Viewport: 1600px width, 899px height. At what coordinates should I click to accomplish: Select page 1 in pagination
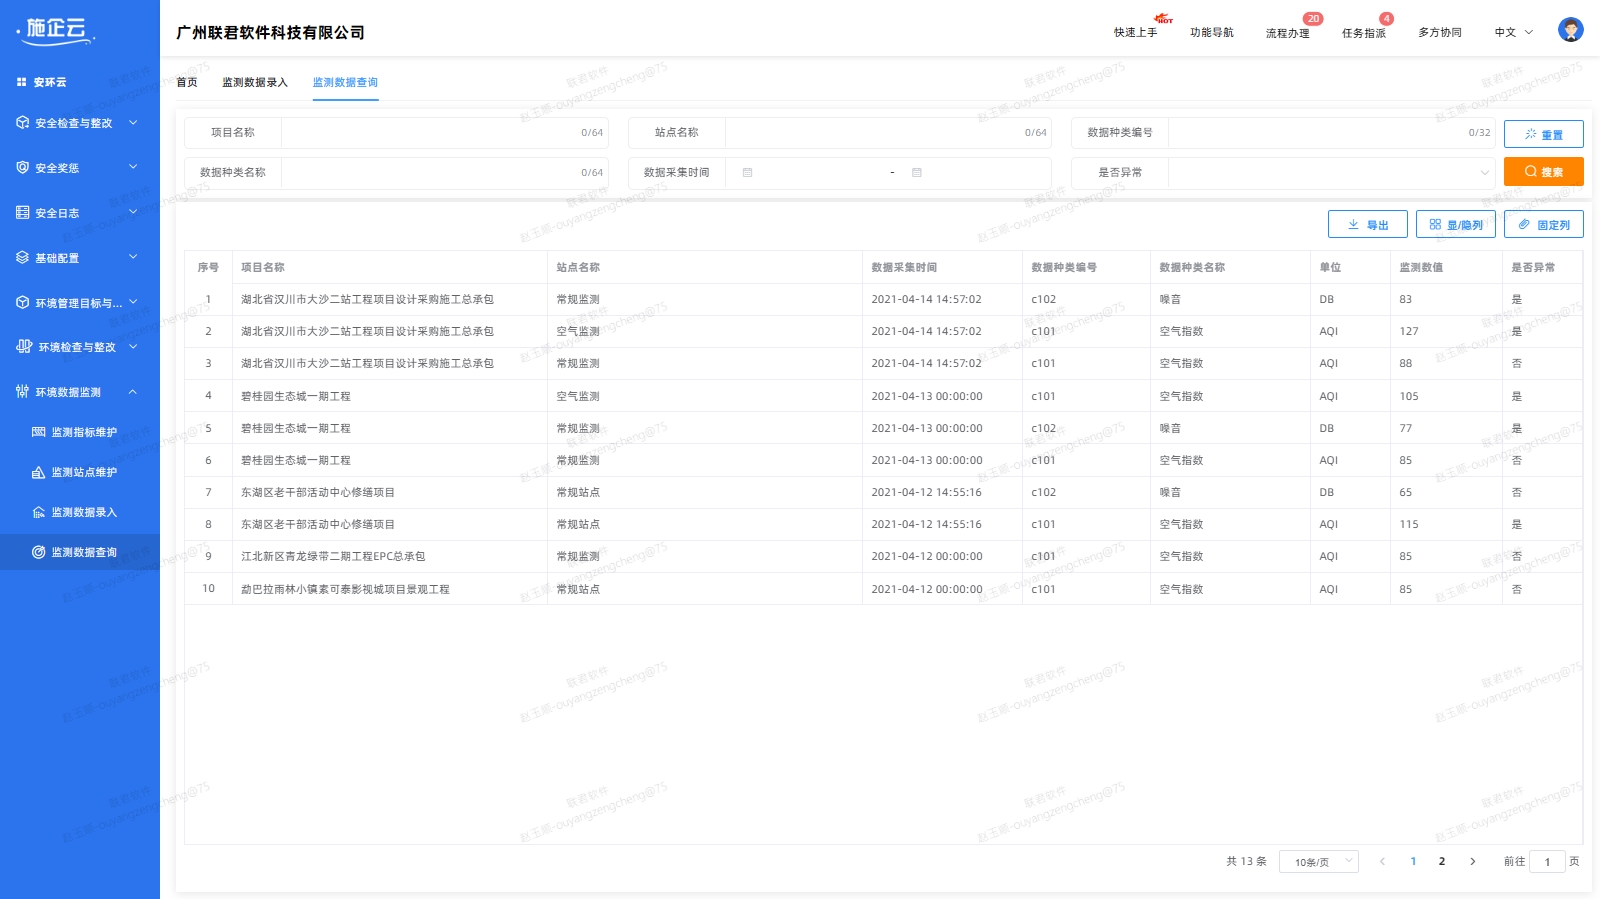coord(1413,861)
